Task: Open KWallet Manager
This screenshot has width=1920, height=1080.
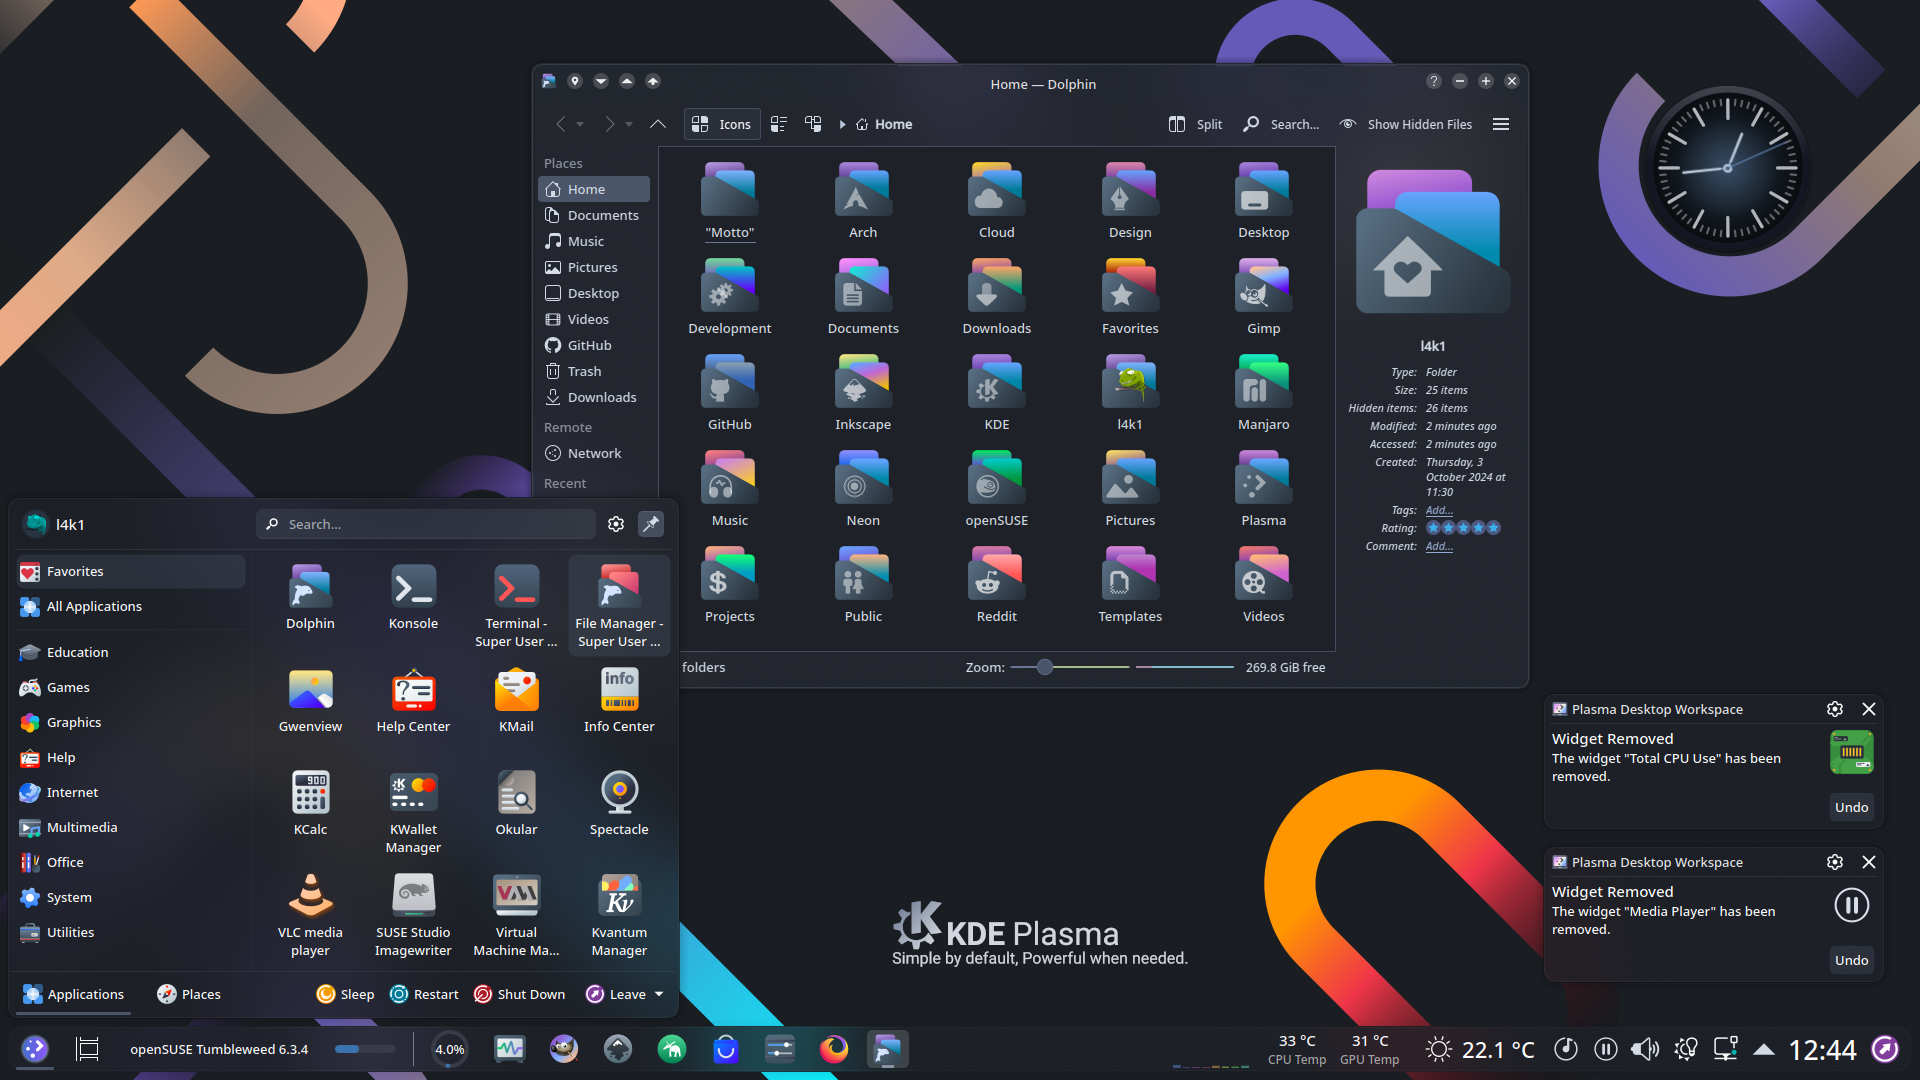Action: (x=413, y=812)
